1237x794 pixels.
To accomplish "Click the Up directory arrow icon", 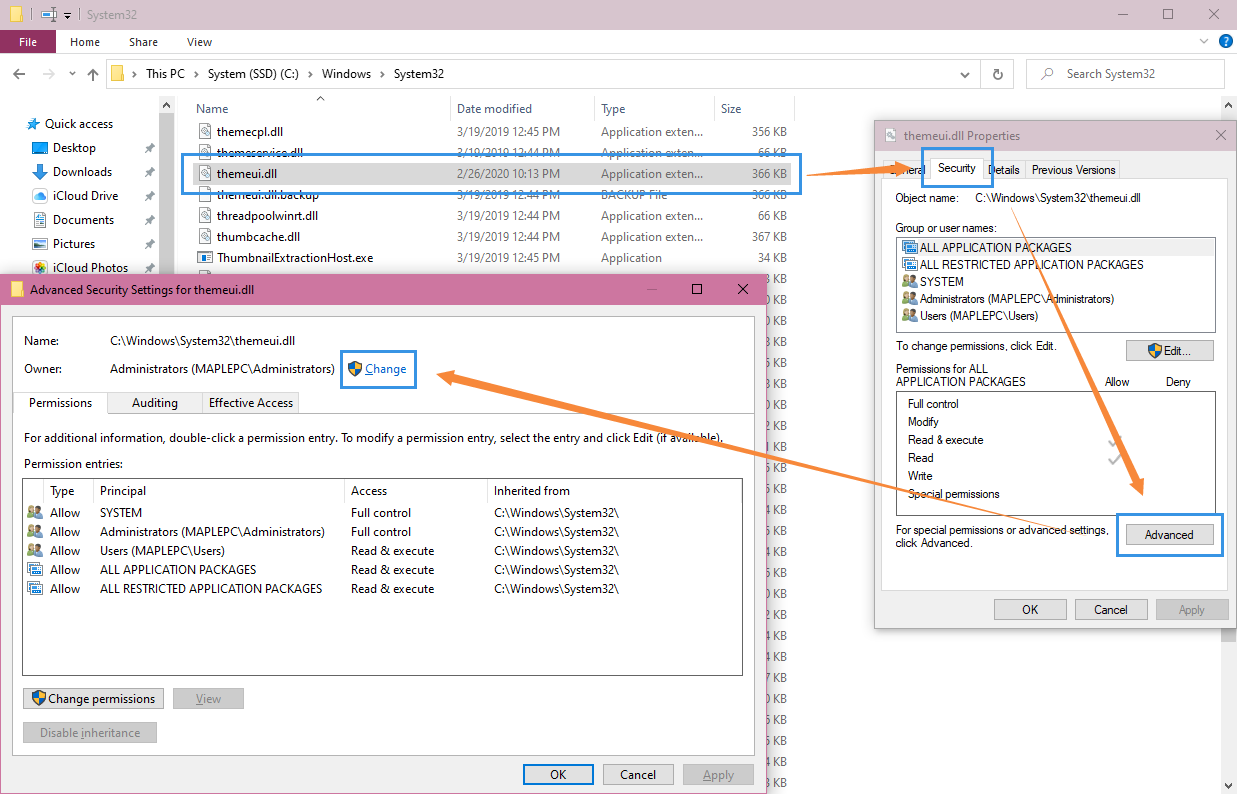I will pyautogui.click(x=93, y=74).
